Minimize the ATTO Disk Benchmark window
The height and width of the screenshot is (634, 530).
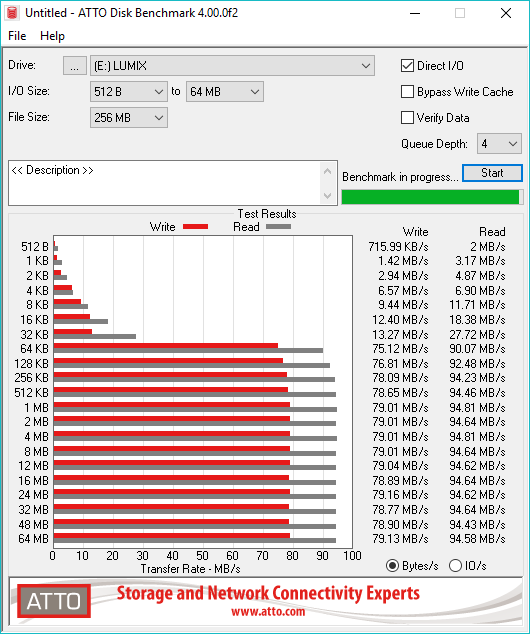pos(415,13)
